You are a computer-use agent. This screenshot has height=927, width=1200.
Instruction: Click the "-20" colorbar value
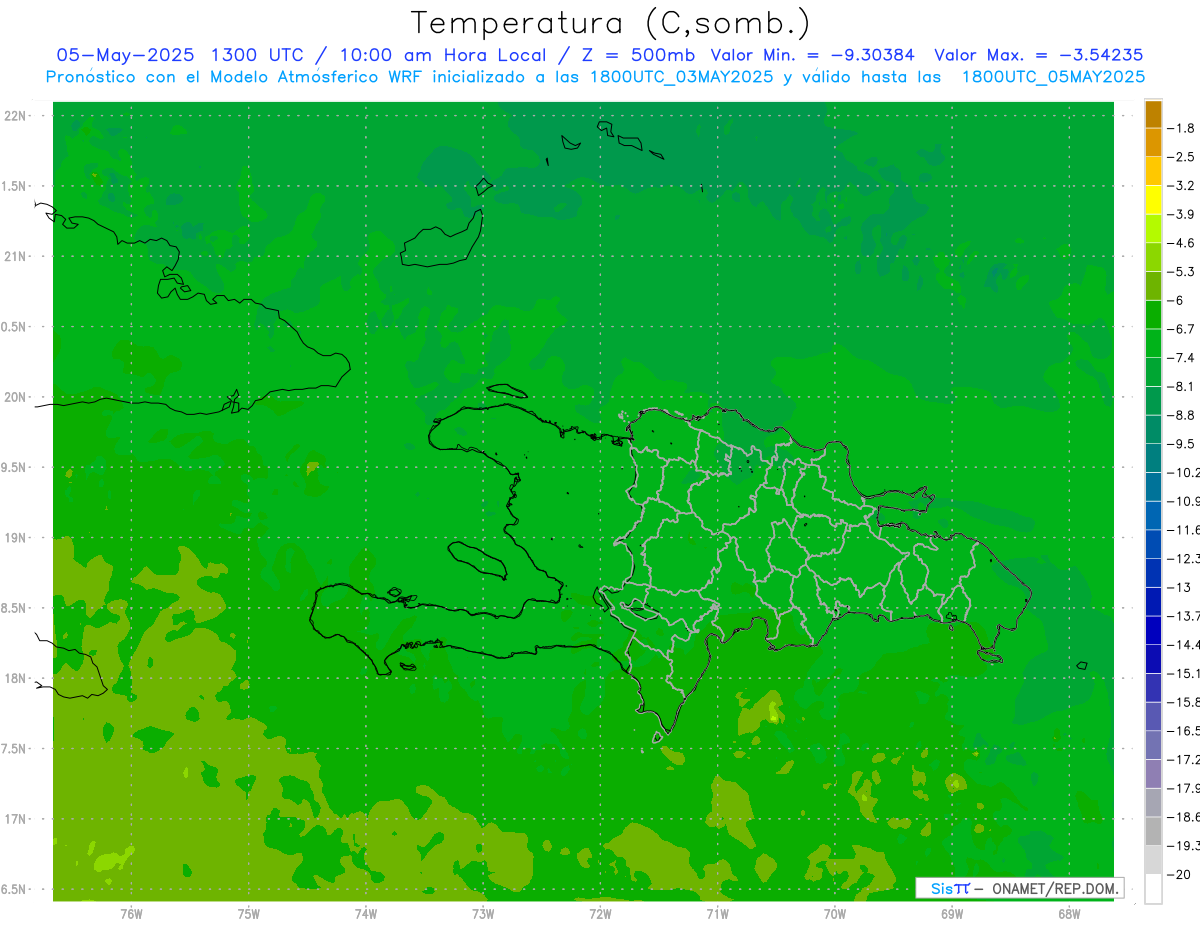[x=1180, y=875]
